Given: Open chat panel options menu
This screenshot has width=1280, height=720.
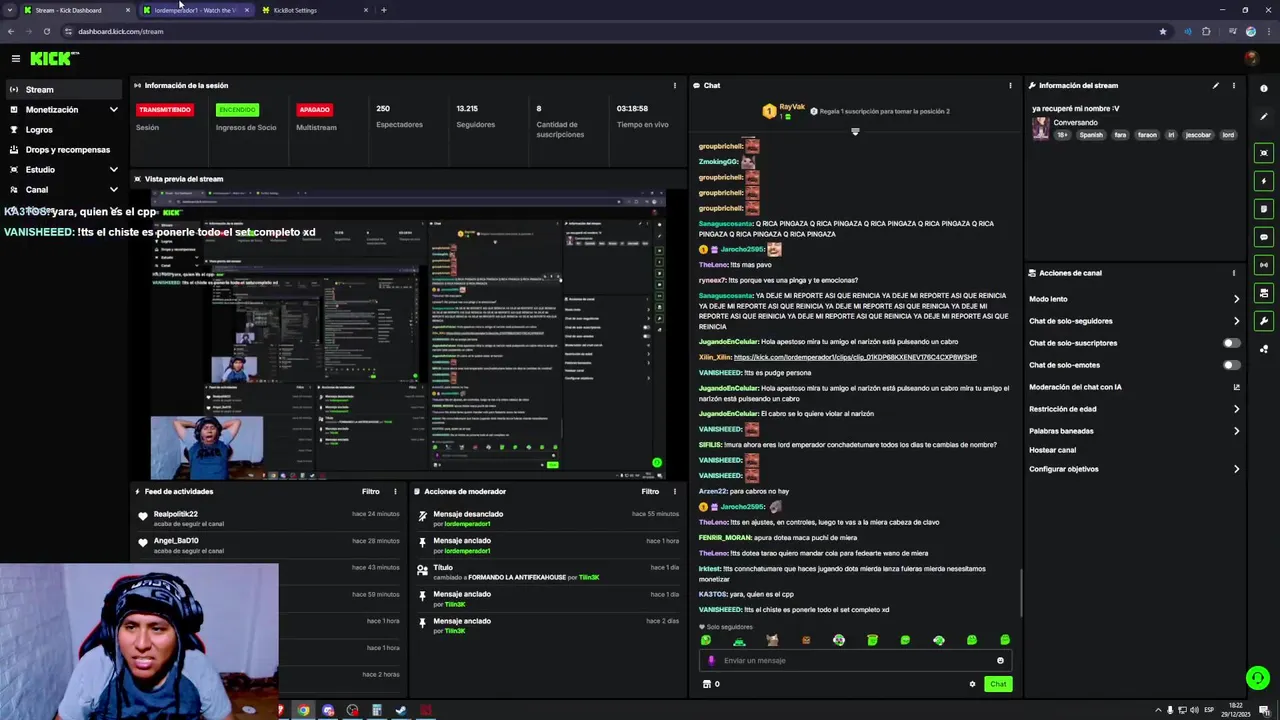Looking at the screenshot, I should point(1010,85).
